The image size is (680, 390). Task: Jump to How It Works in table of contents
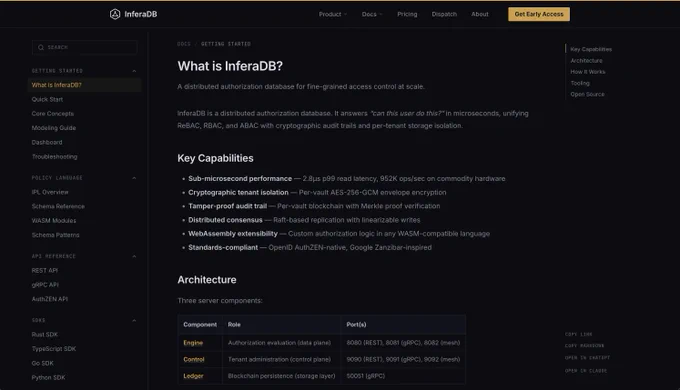(x=588, y=72)
